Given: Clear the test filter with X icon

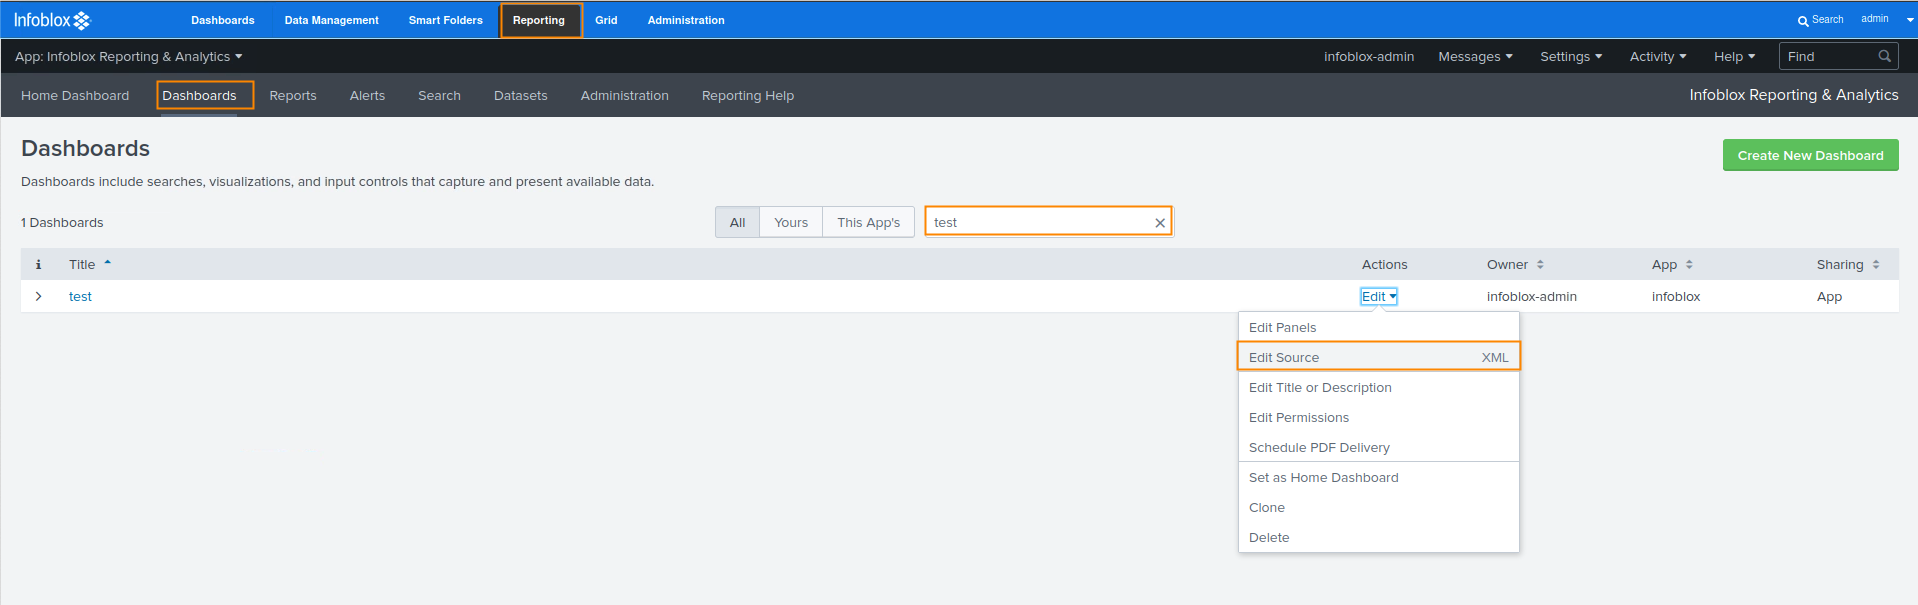Looking at the screenshot, I should 1160,223.
